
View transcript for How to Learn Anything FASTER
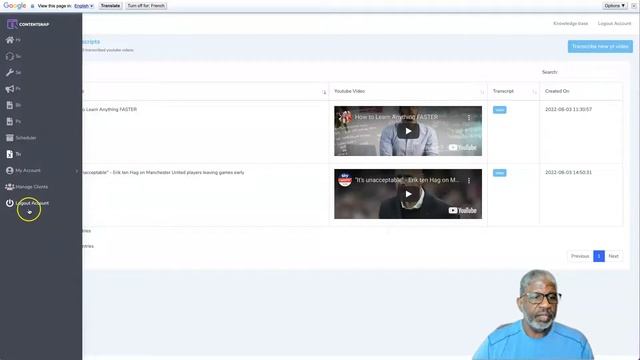click(500, 110)
